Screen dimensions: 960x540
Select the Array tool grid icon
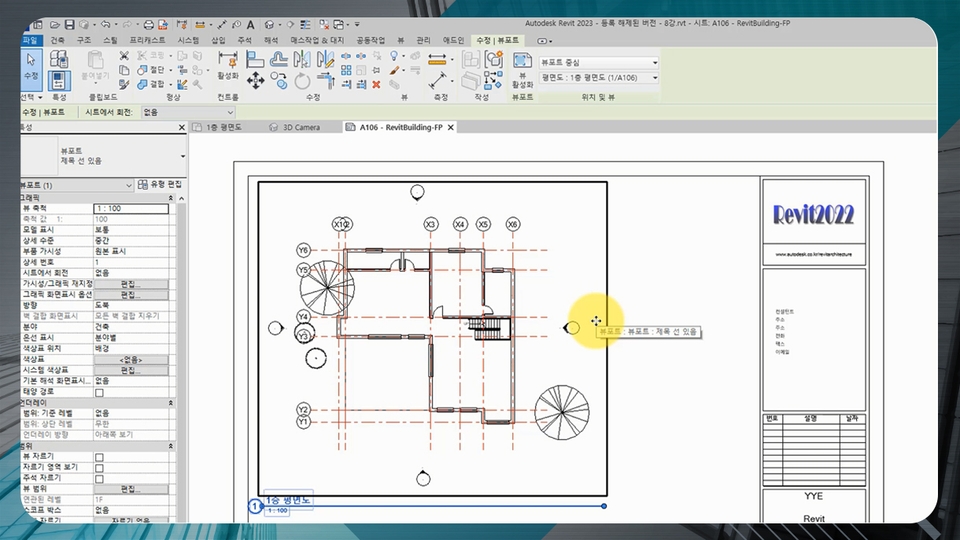(346, 70)
